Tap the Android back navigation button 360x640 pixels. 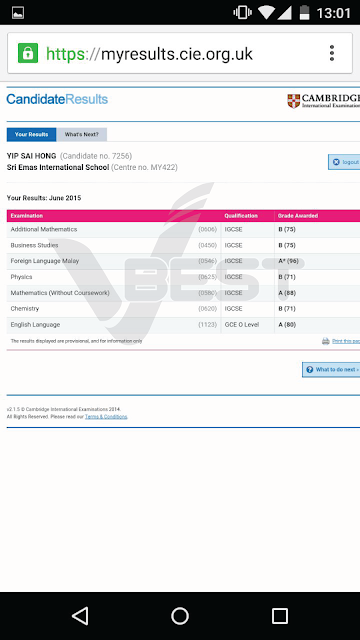(x=80, y=616)
